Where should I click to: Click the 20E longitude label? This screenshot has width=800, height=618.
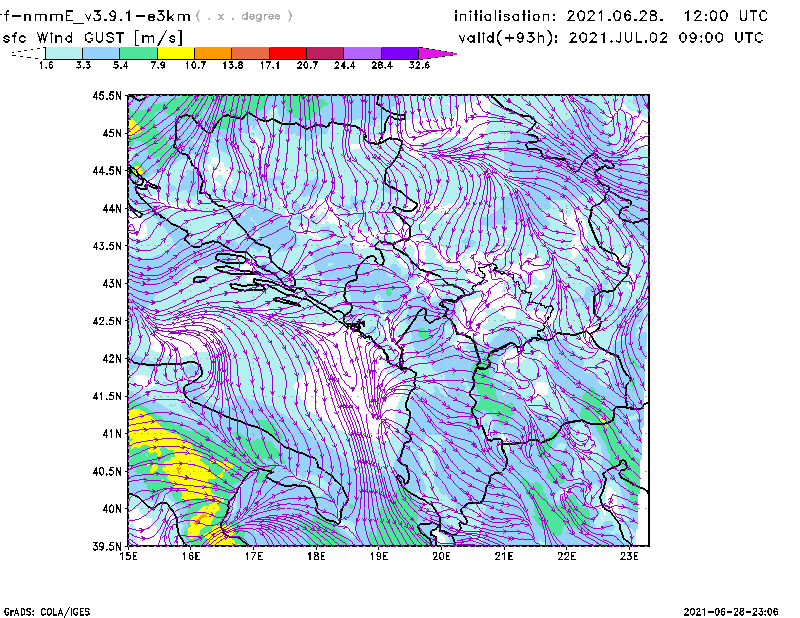coord(441,556)
